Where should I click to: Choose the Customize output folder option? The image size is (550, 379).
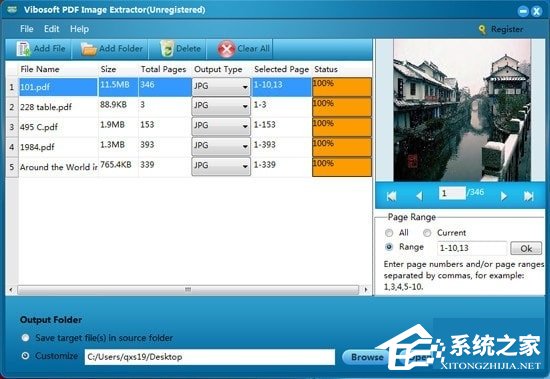coord(25,356)
